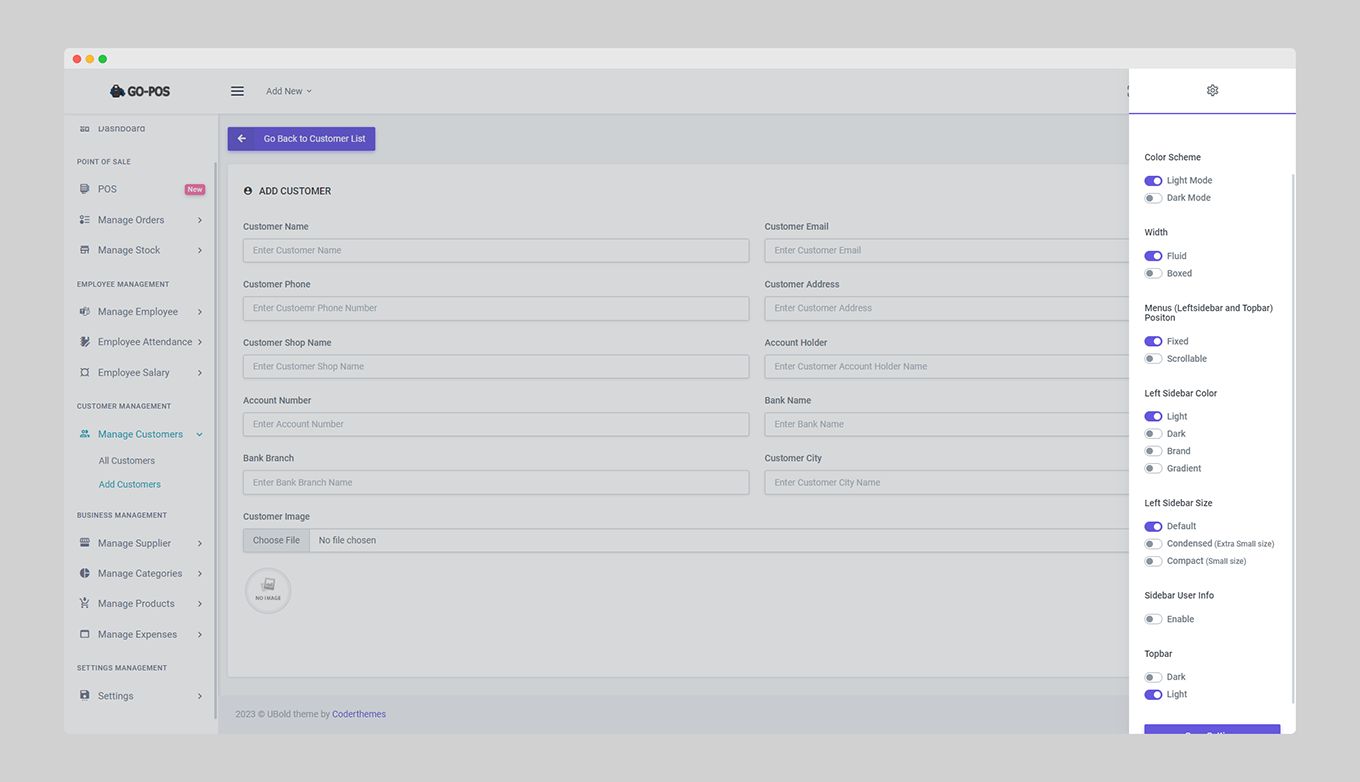1360x782 pixels.
Task: Click the hamburger menu toggle icon
Action: coord(237,91)
